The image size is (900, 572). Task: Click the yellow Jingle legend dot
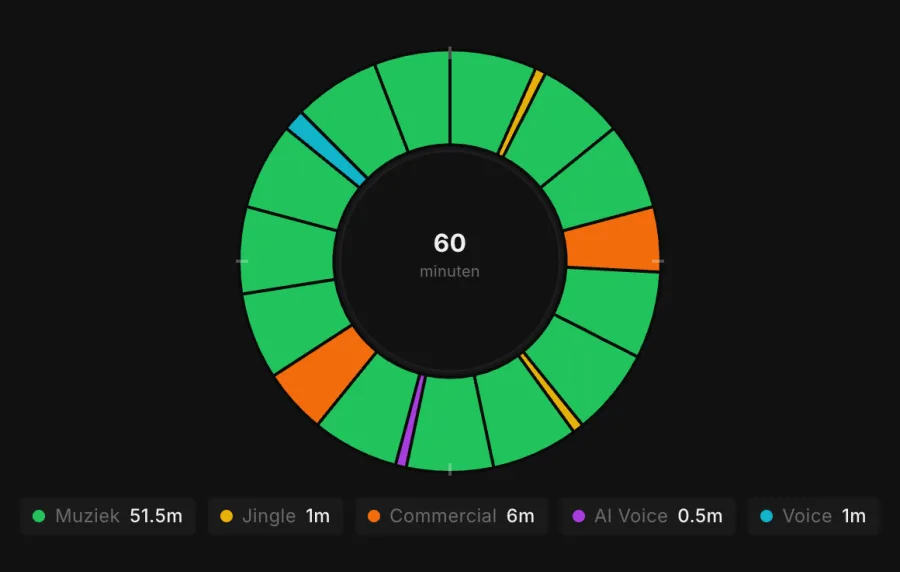(x=227, y=516)
